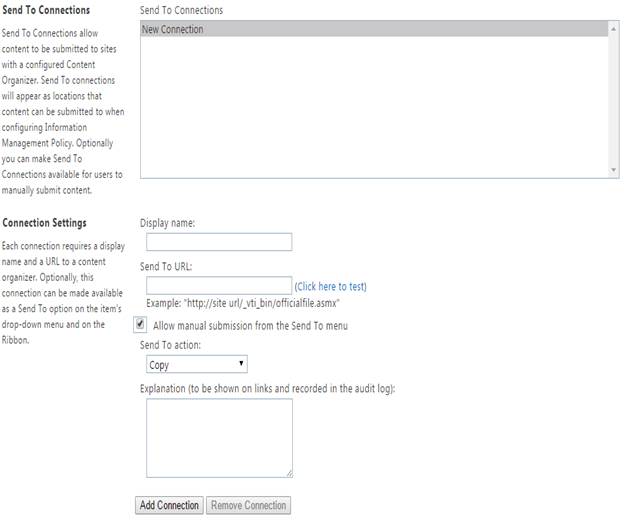Click the Send To URL label
Screen dimensions: 624x531
pyautogui.click(x=166, y=267)
